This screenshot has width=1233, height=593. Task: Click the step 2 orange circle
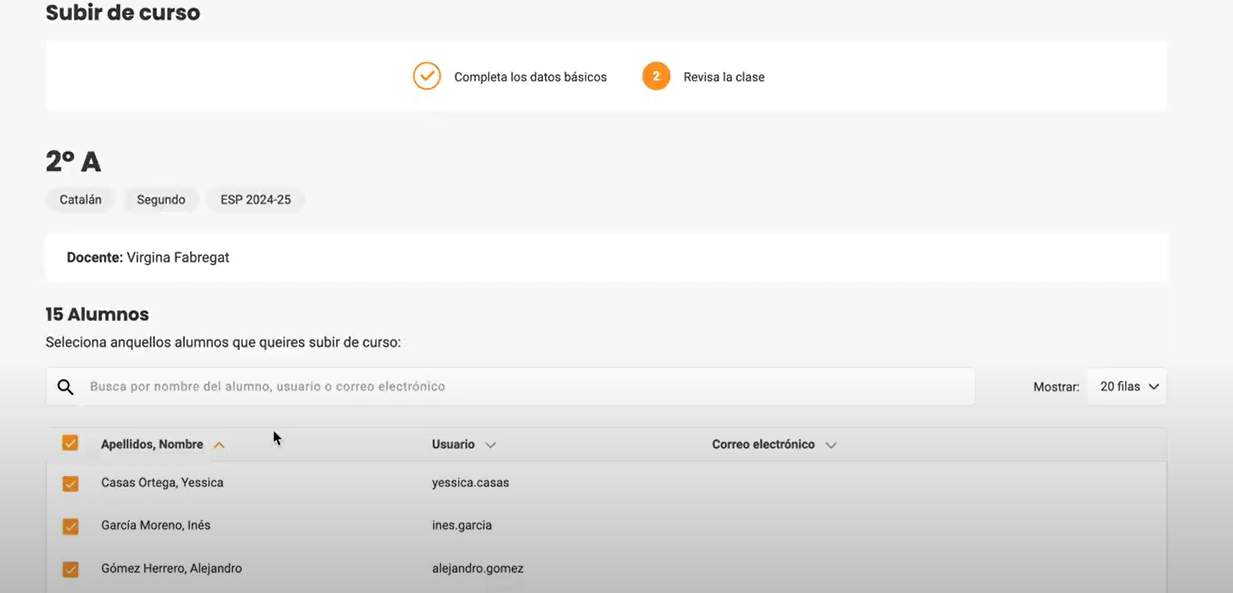click(656, 76)
